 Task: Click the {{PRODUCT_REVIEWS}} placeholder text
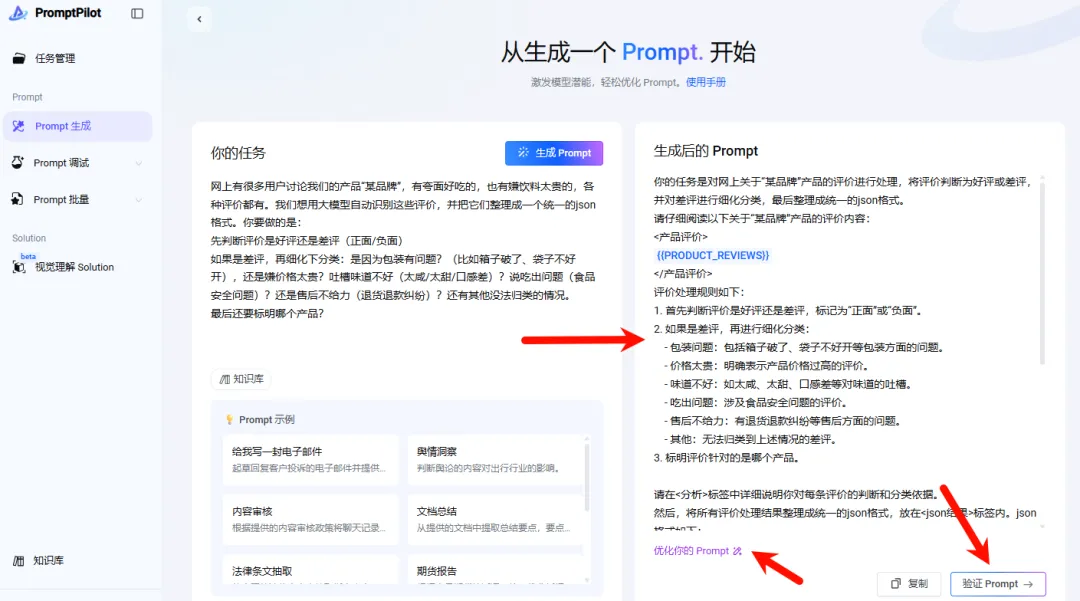(711, 255)
